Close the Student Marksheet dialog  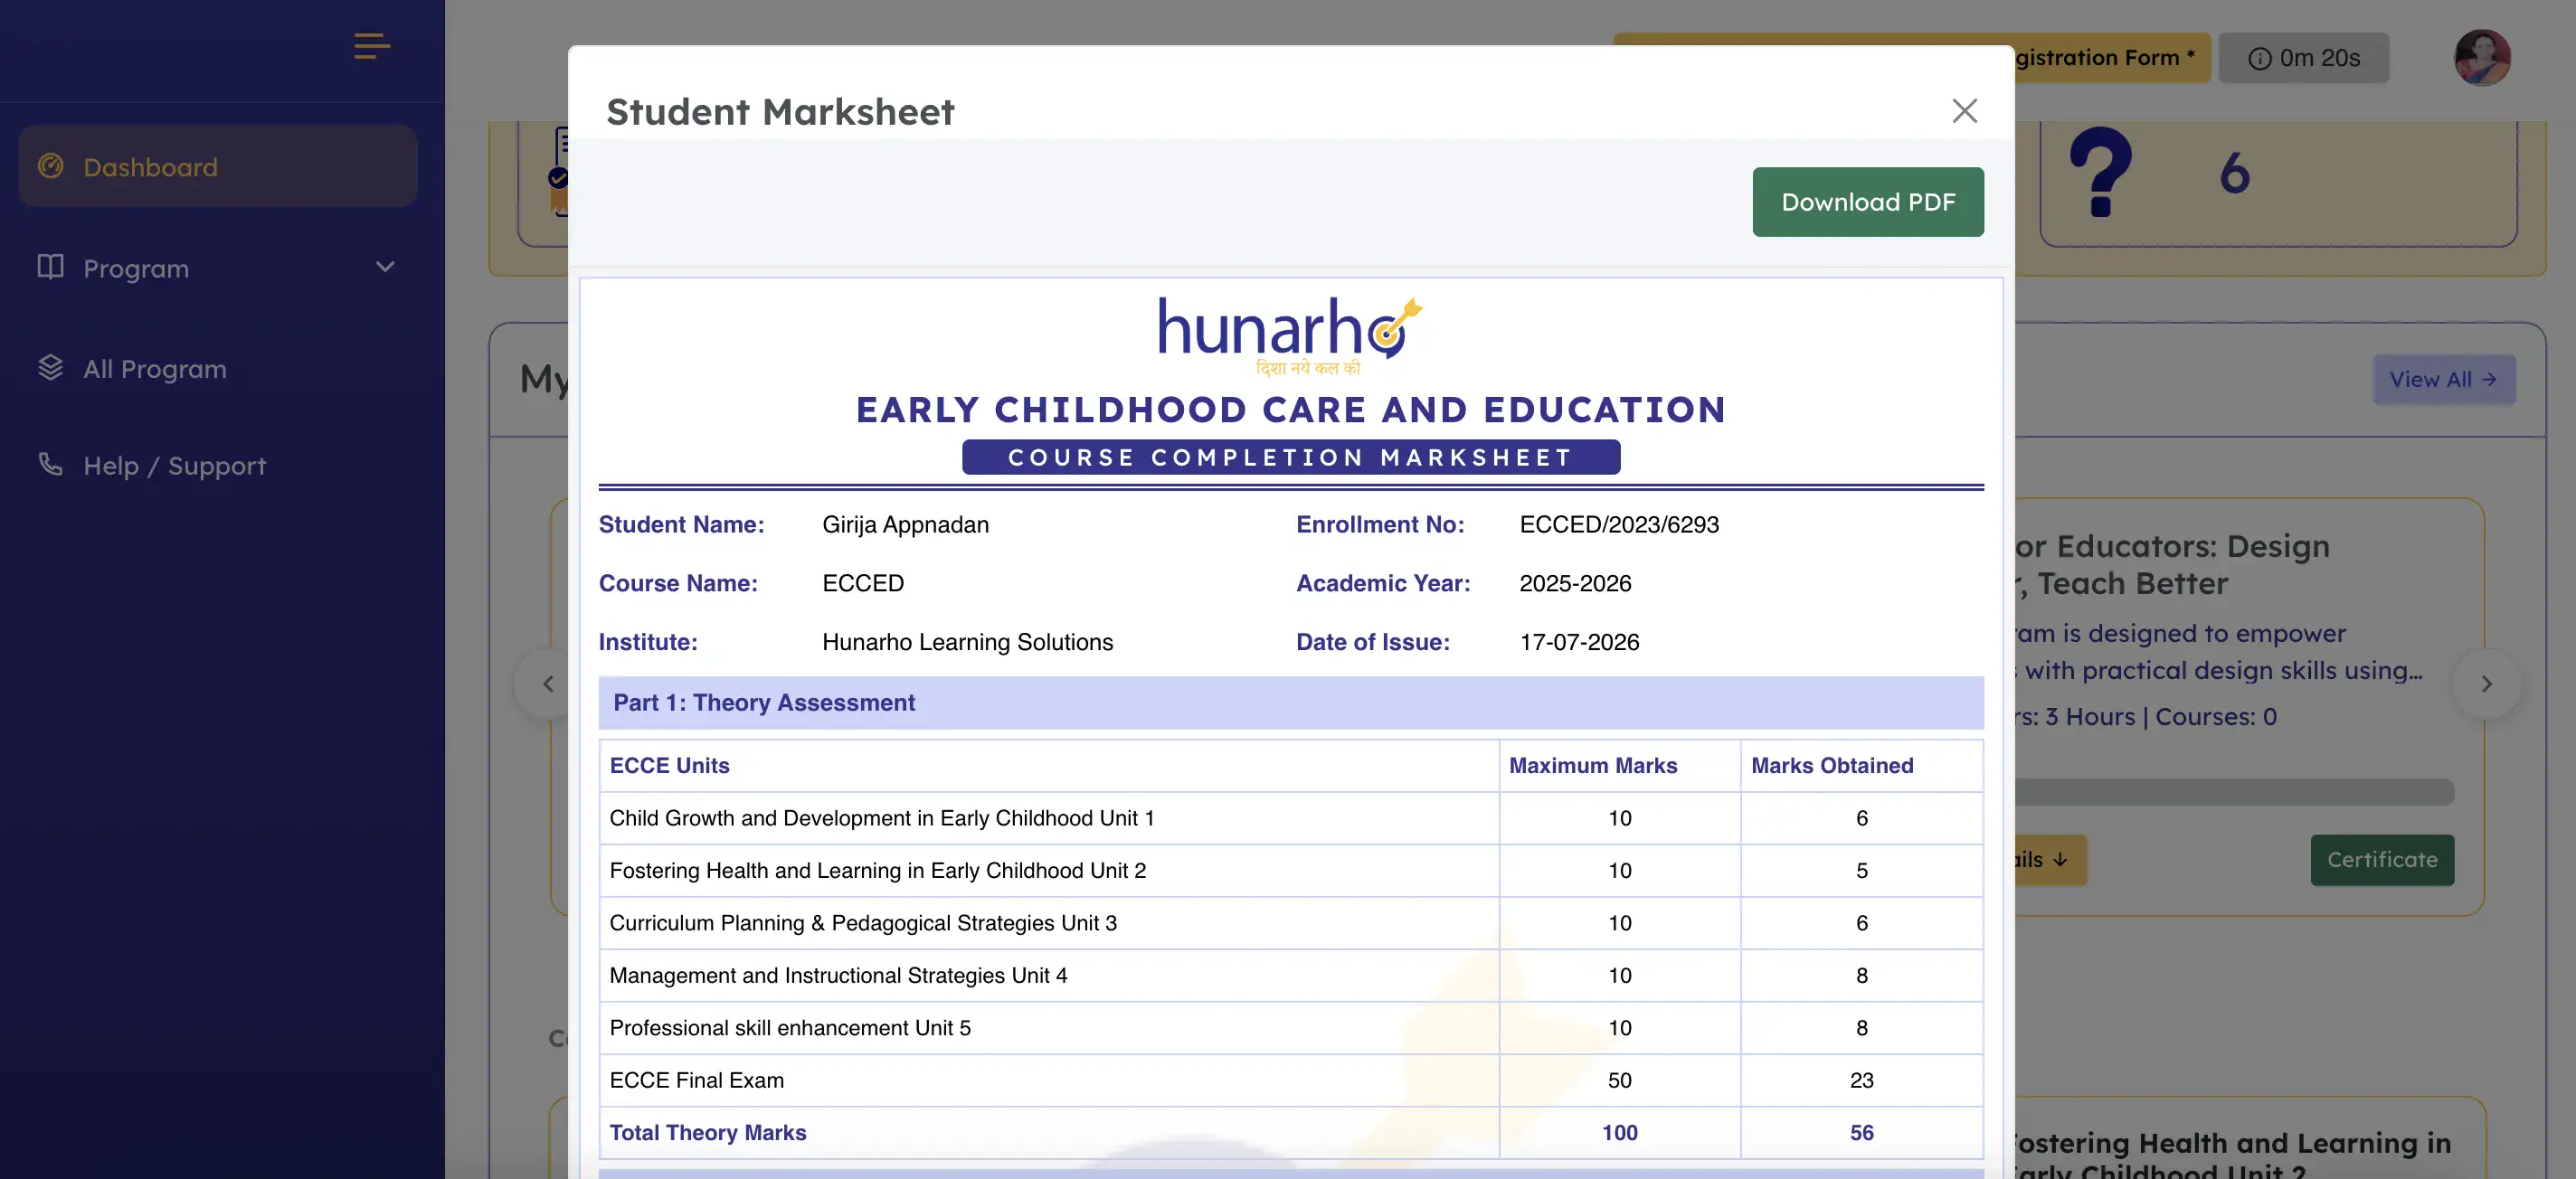pos(1964,111)
